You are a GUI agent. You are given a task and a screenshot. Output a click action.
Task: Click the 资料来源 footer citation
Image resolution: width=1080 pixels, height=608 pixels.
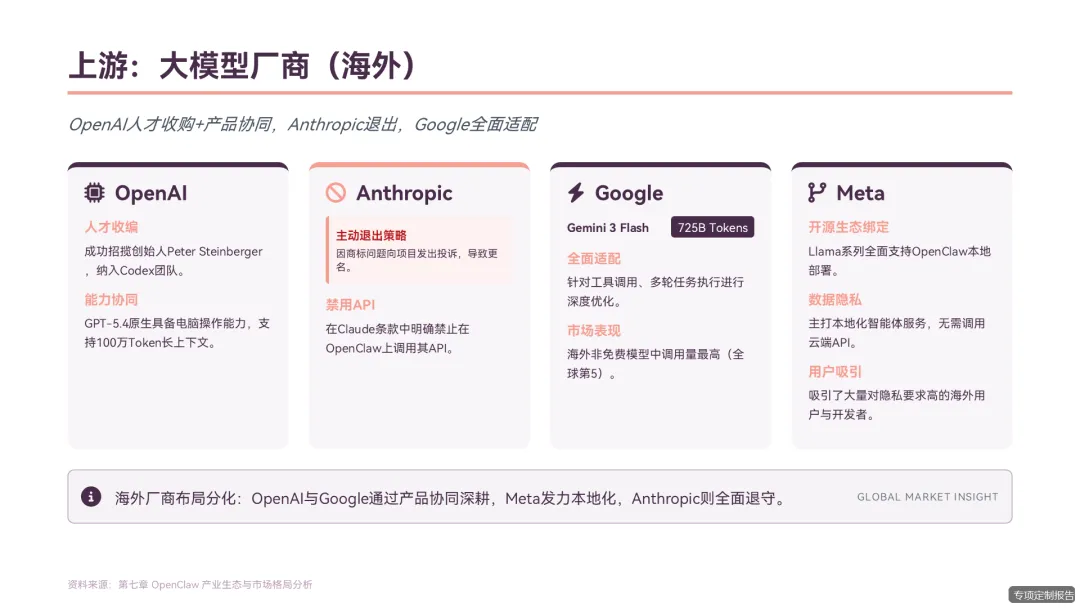click(x=190, y=585)
